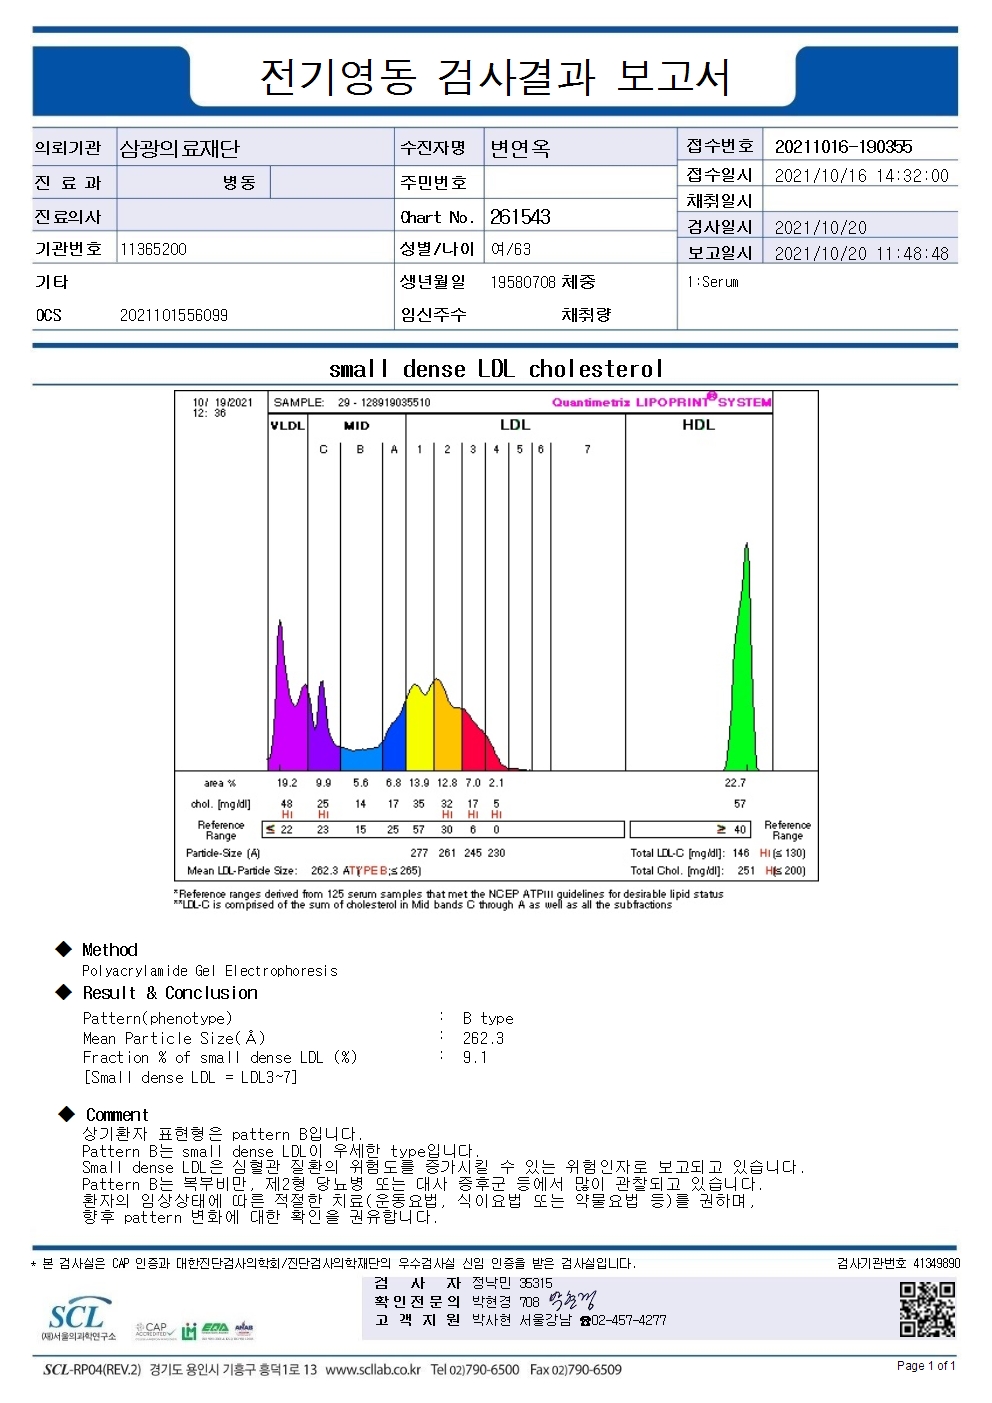Click the black diamond bullet beside Method
The height and width of the screenshot is (1403, 992).
pyautogui.click(x=64, y=949)
